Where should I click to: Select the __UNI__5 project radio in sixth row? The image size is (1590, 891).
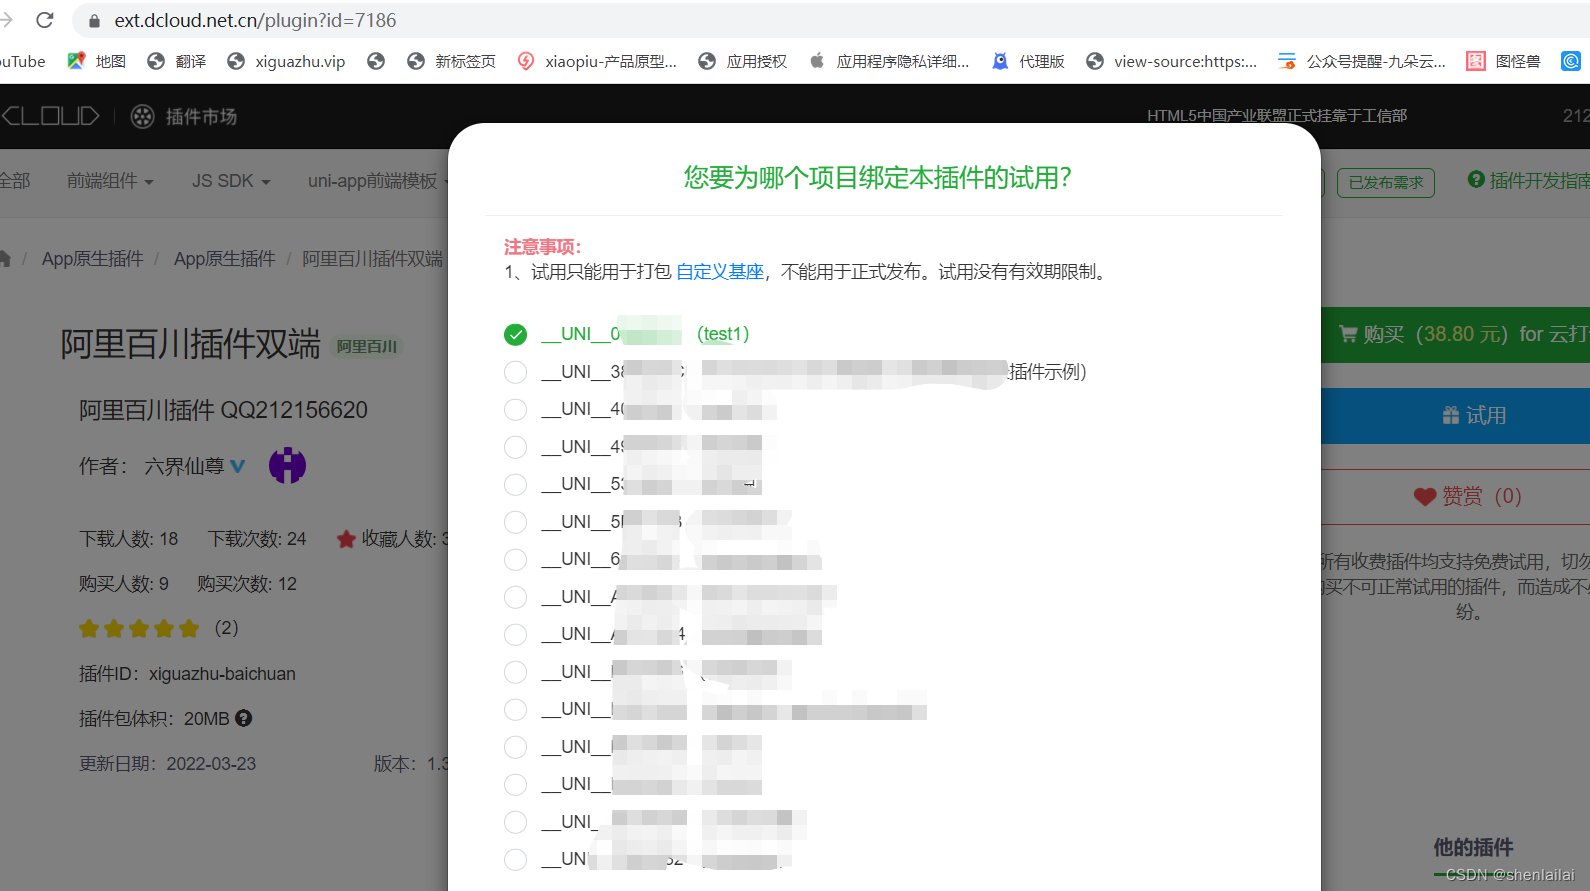click(515, 522)
